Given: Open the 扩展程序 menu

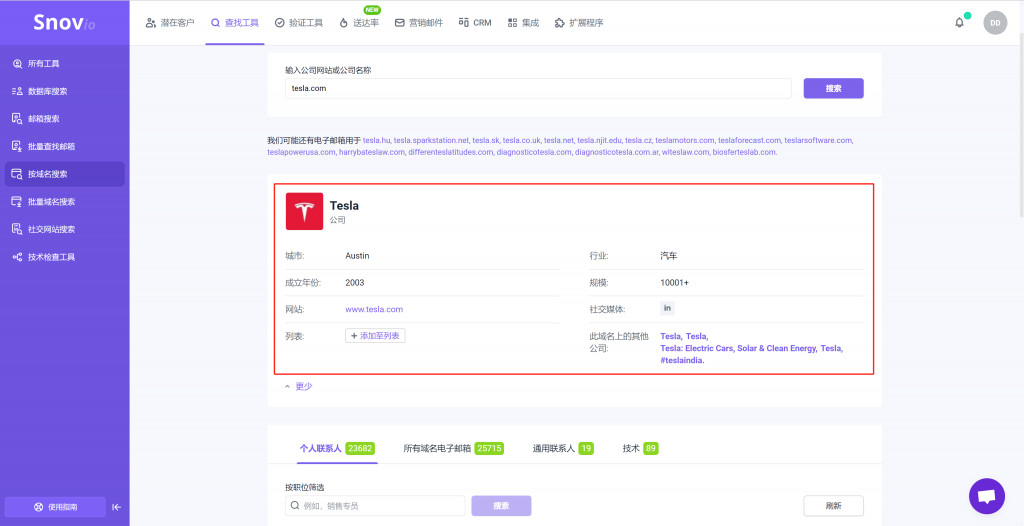Looking at the screenshot, I should click(x=579, y=23).
